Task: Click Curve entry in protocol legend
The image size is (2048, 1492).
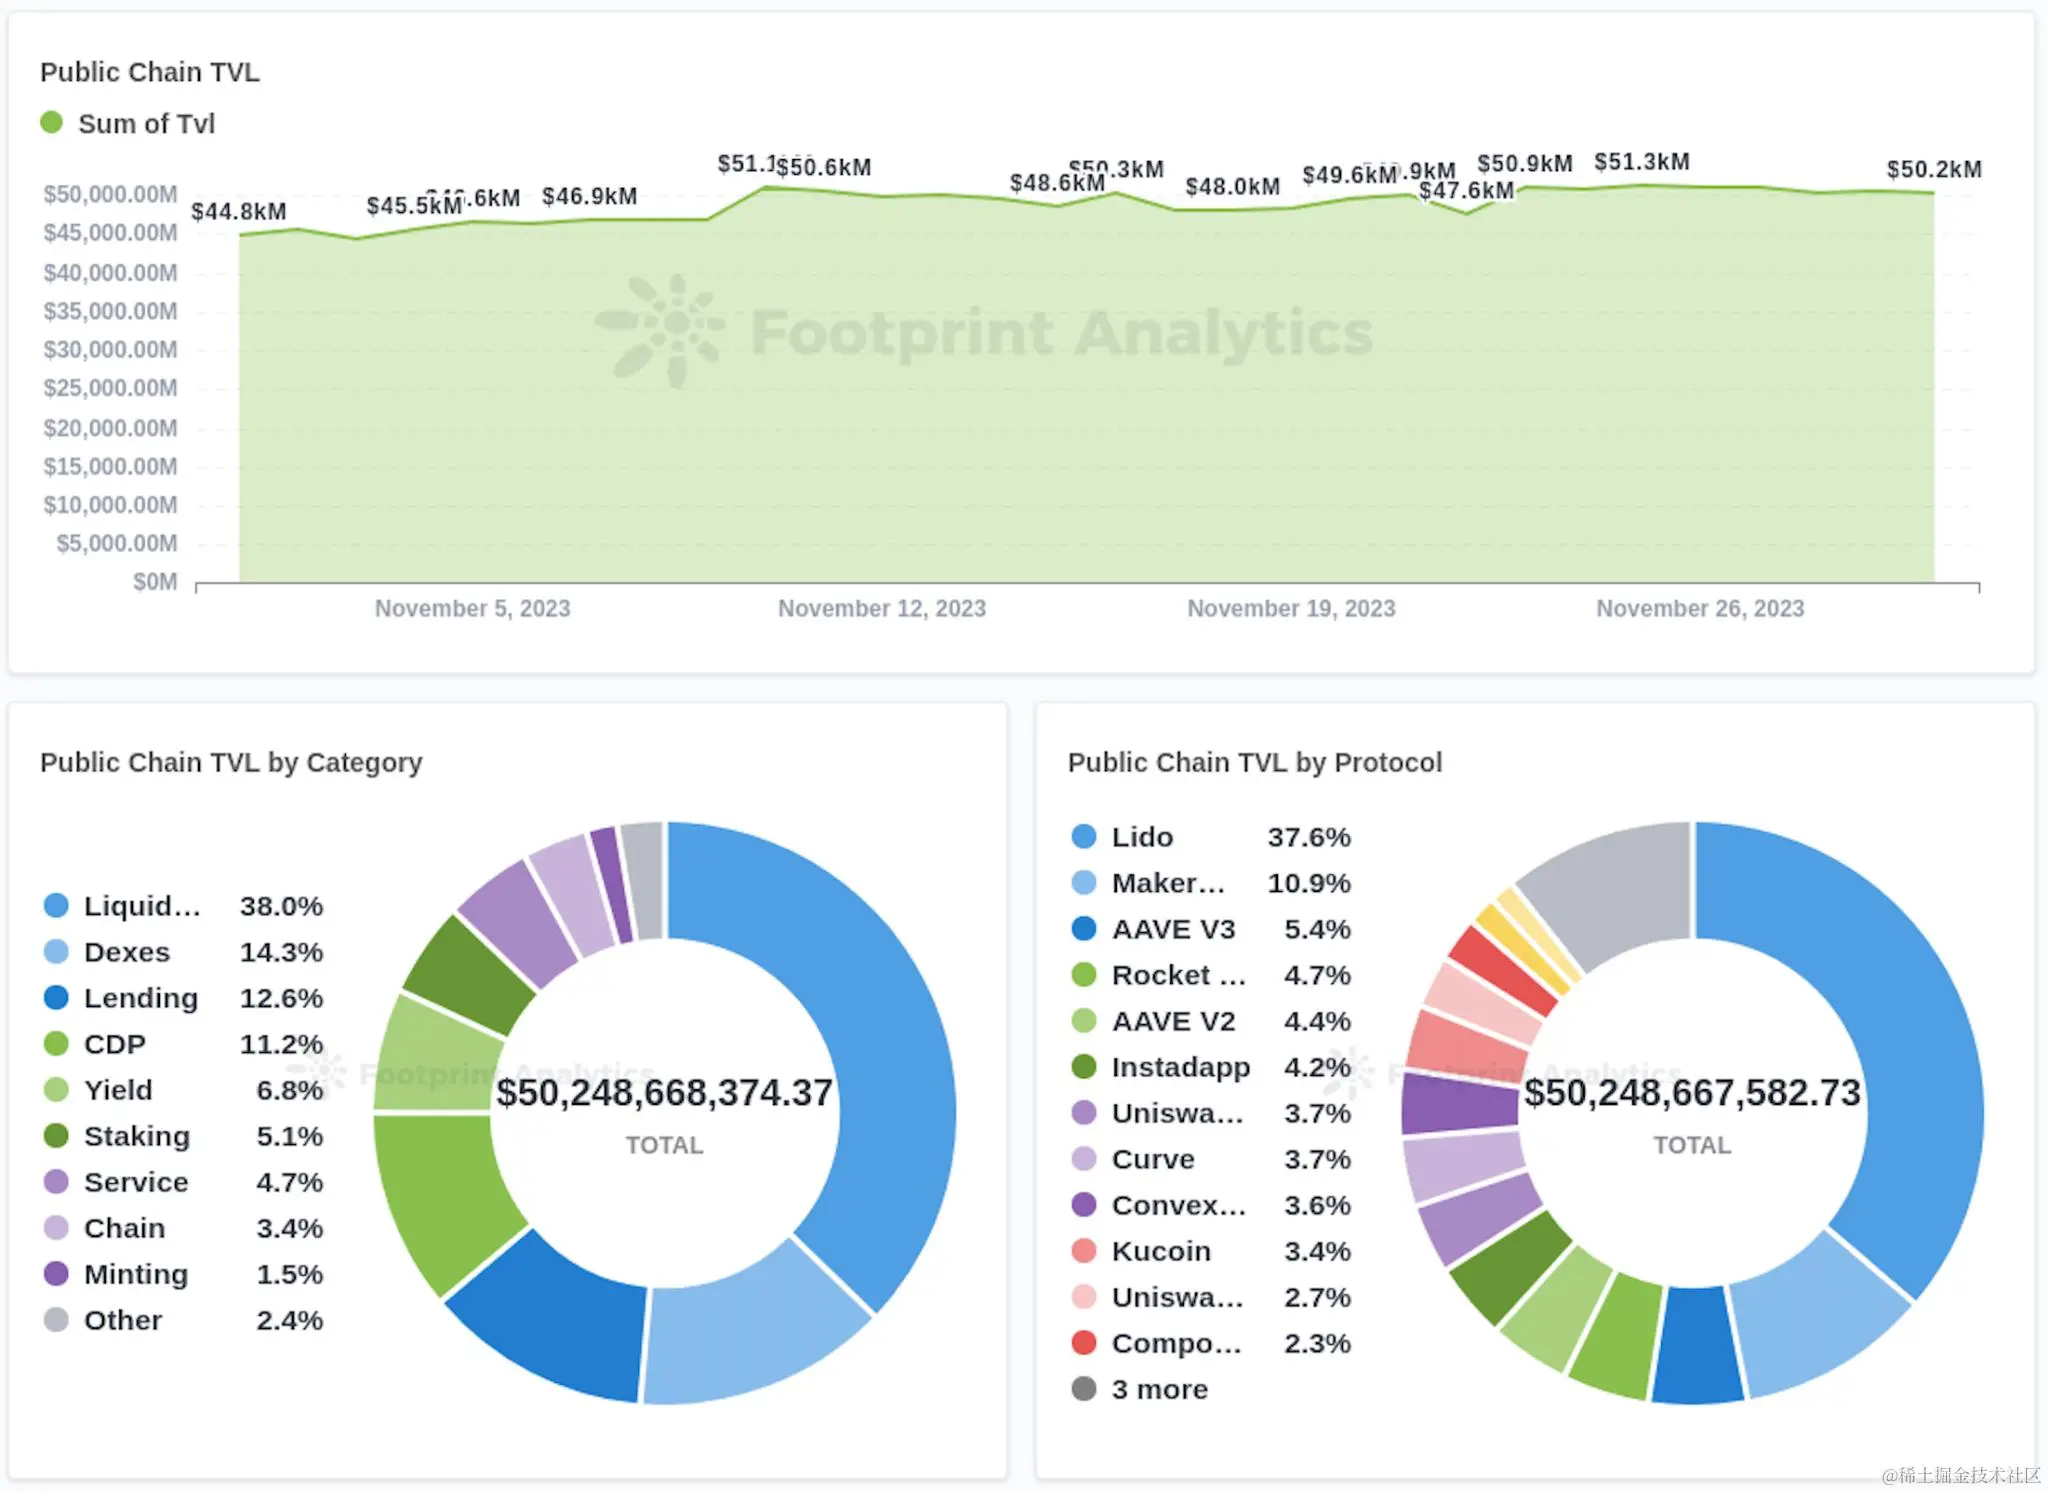Action: pyautogui.click(x=1152, y=1159)
